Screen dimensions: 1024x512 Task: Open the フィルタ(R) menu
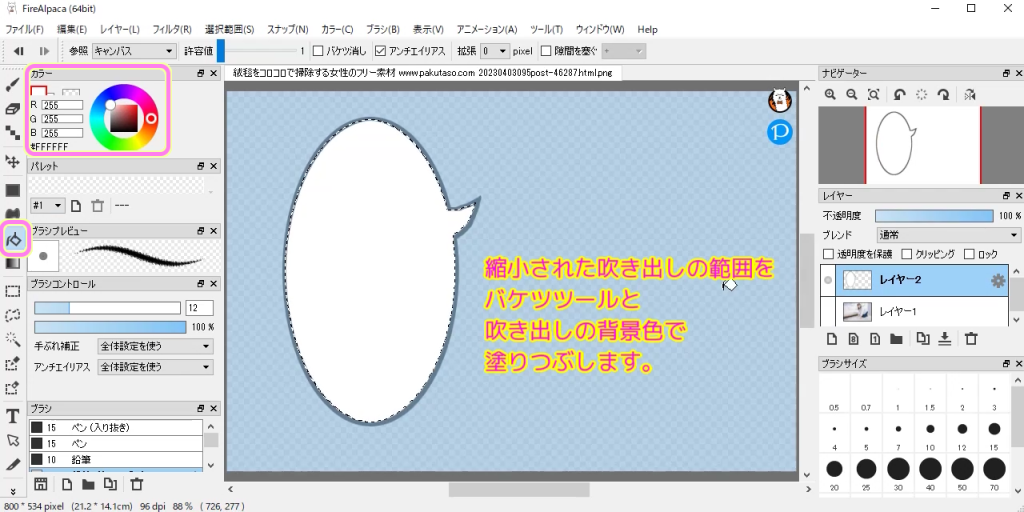pos(172,29)
